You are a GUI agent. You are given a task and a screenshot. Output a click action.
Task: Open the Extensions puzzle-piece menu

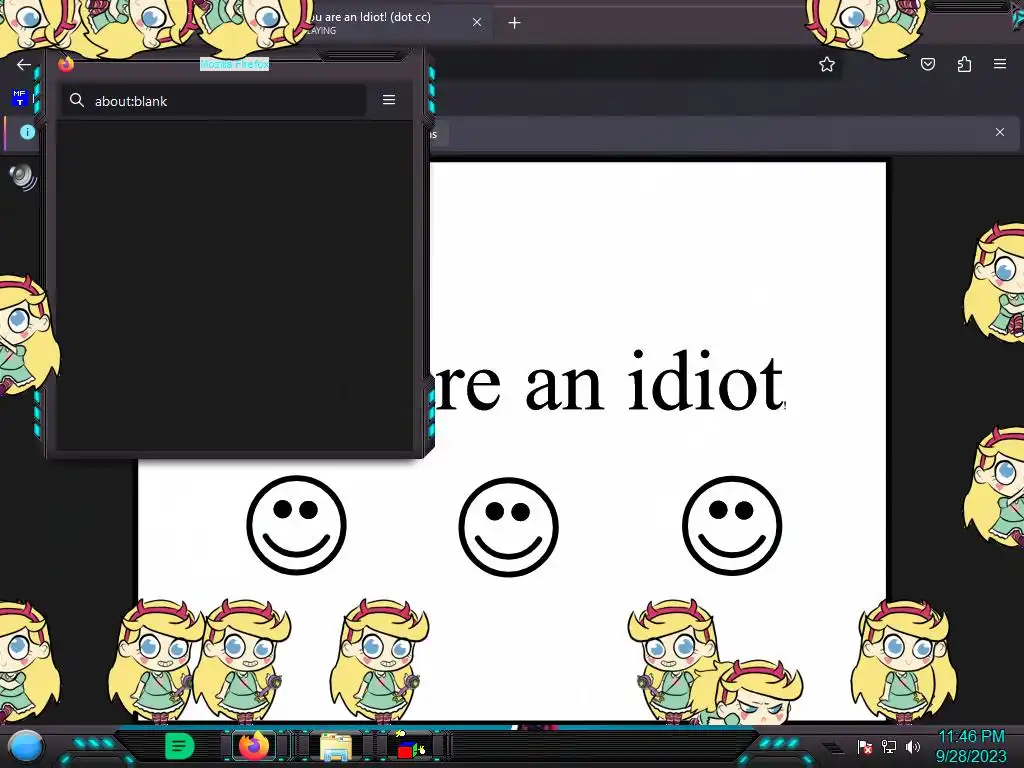(964, 64)
